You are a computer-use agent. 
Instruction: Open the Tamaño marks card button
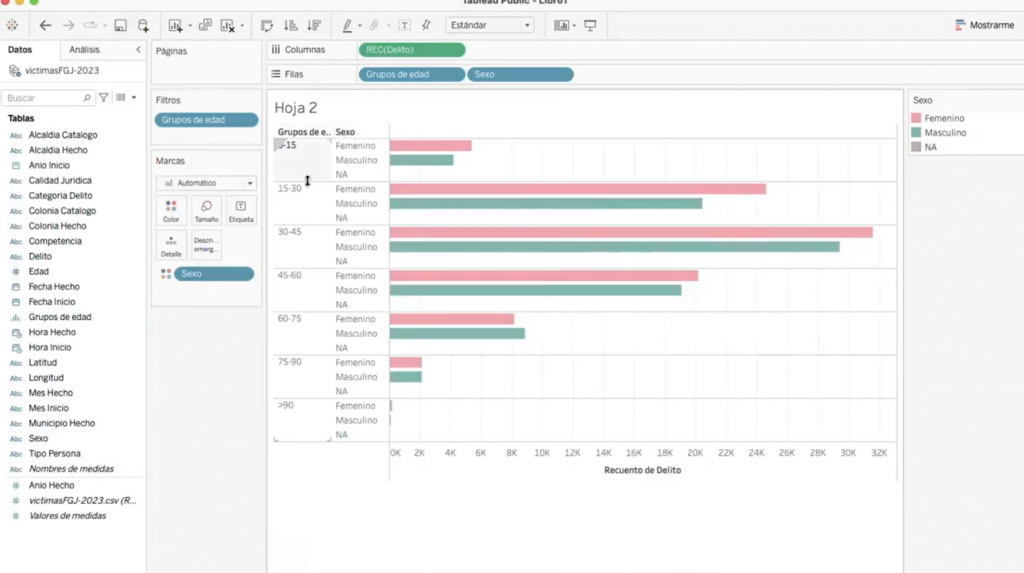(x=206, y=211)
